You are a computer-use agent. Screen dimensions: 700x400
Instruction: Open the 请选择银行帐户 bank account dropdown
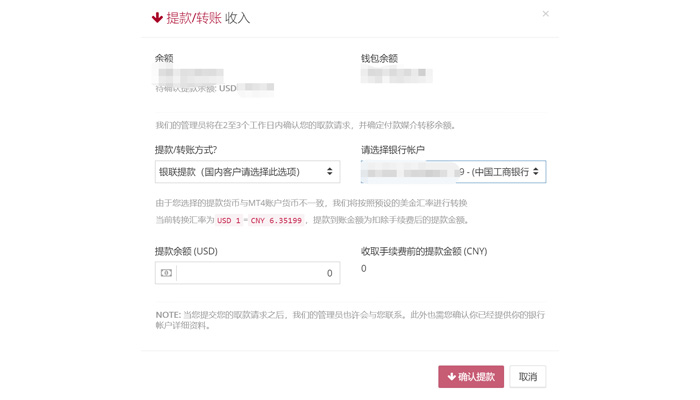[453, 172]
